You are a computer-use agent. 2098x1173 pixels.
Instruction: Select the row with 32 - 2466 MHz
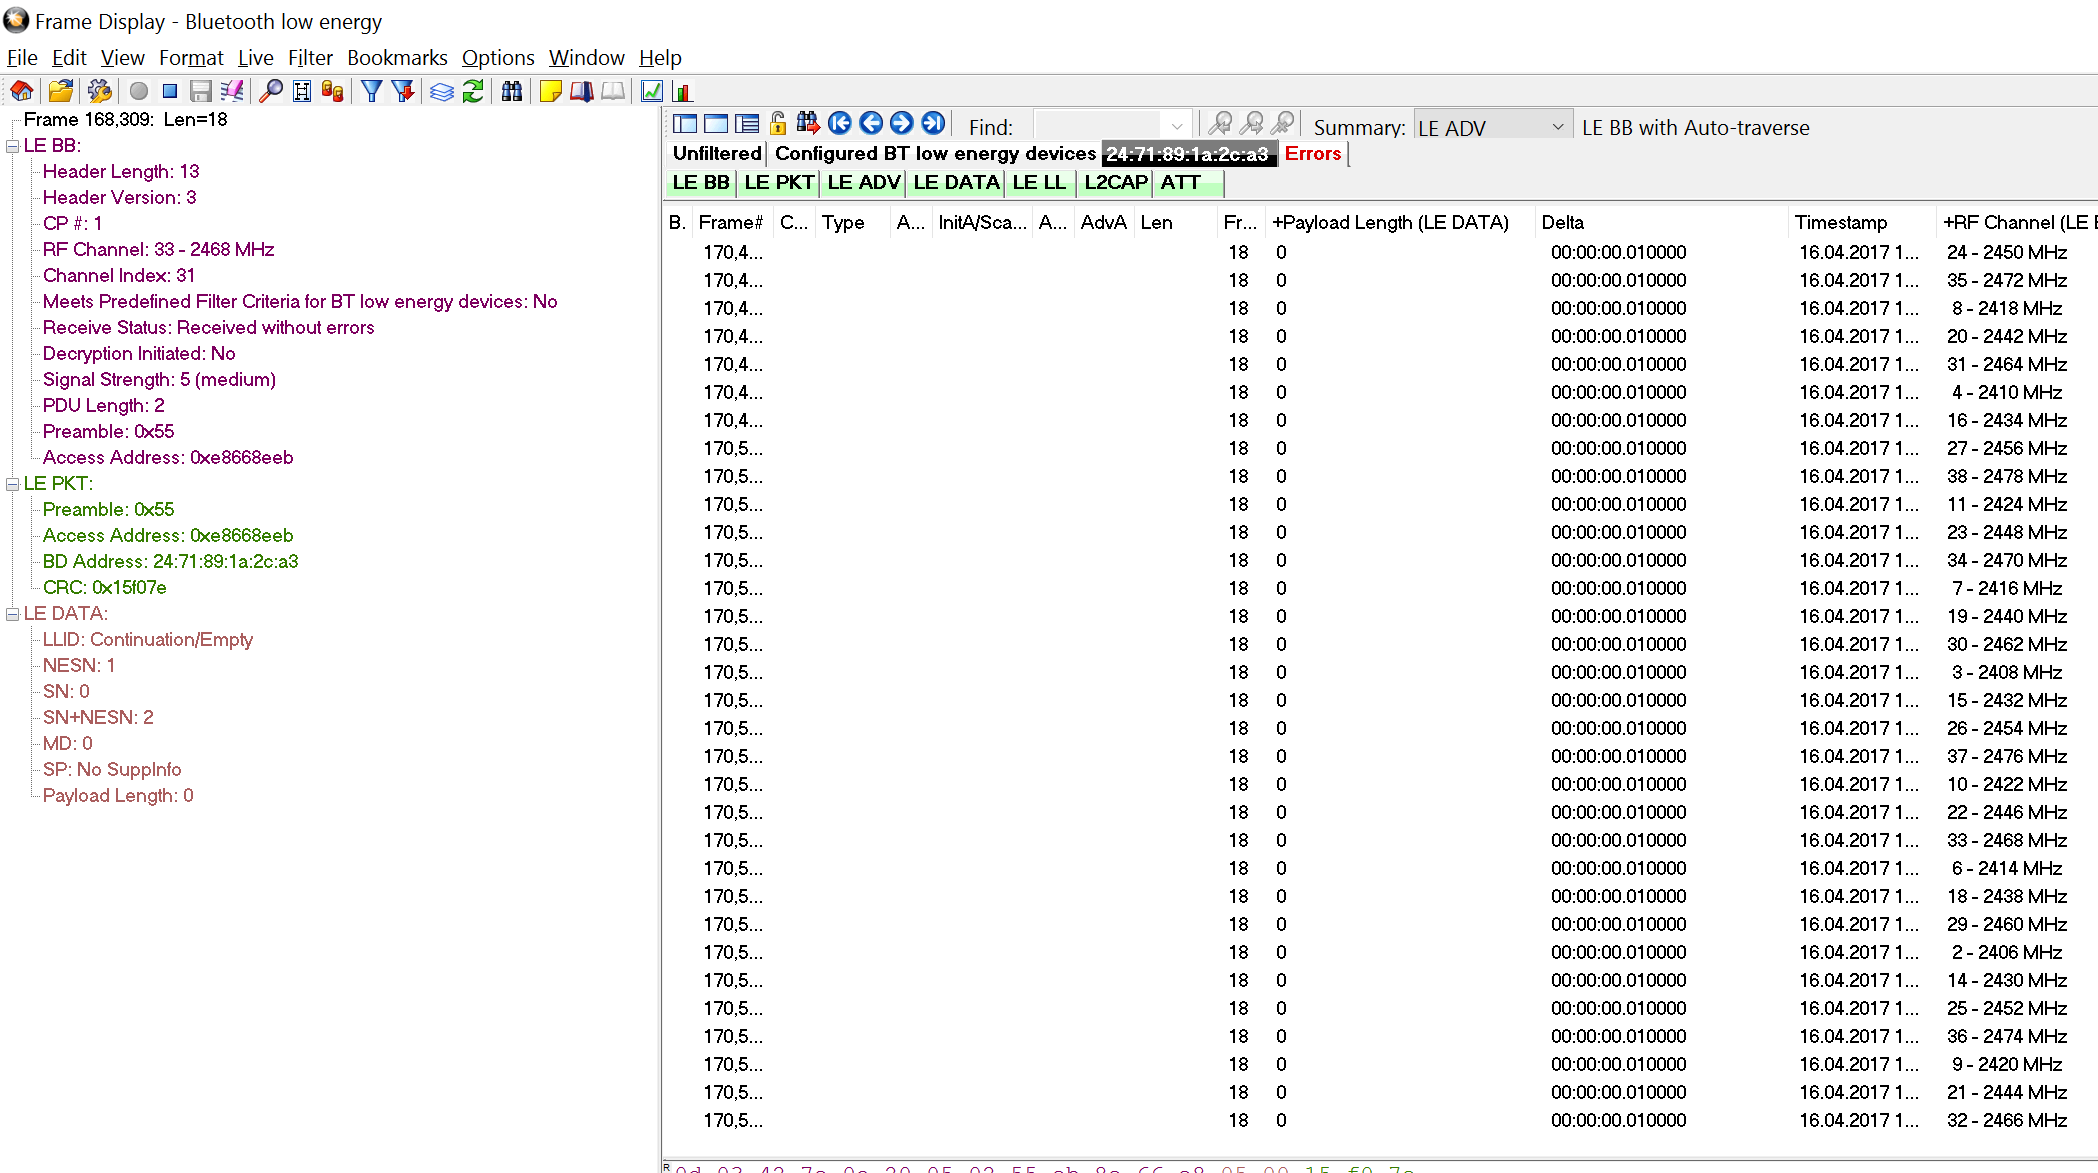[x=1380, y=1121]
